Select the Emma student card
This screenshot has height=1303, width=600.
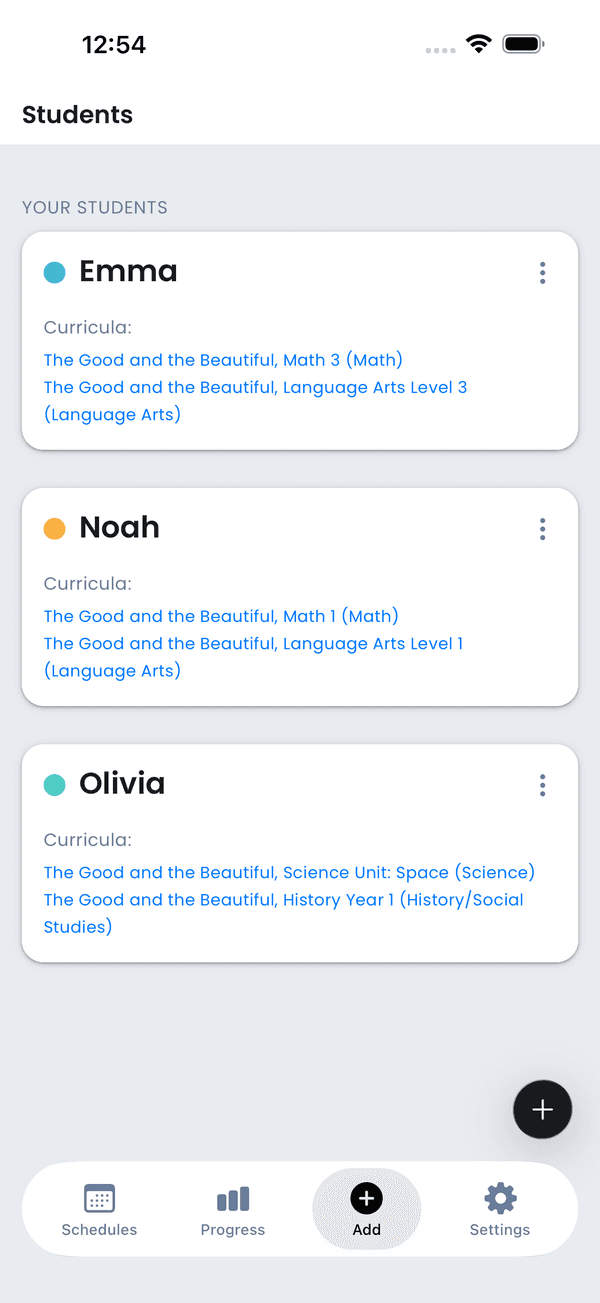(299, 340)
